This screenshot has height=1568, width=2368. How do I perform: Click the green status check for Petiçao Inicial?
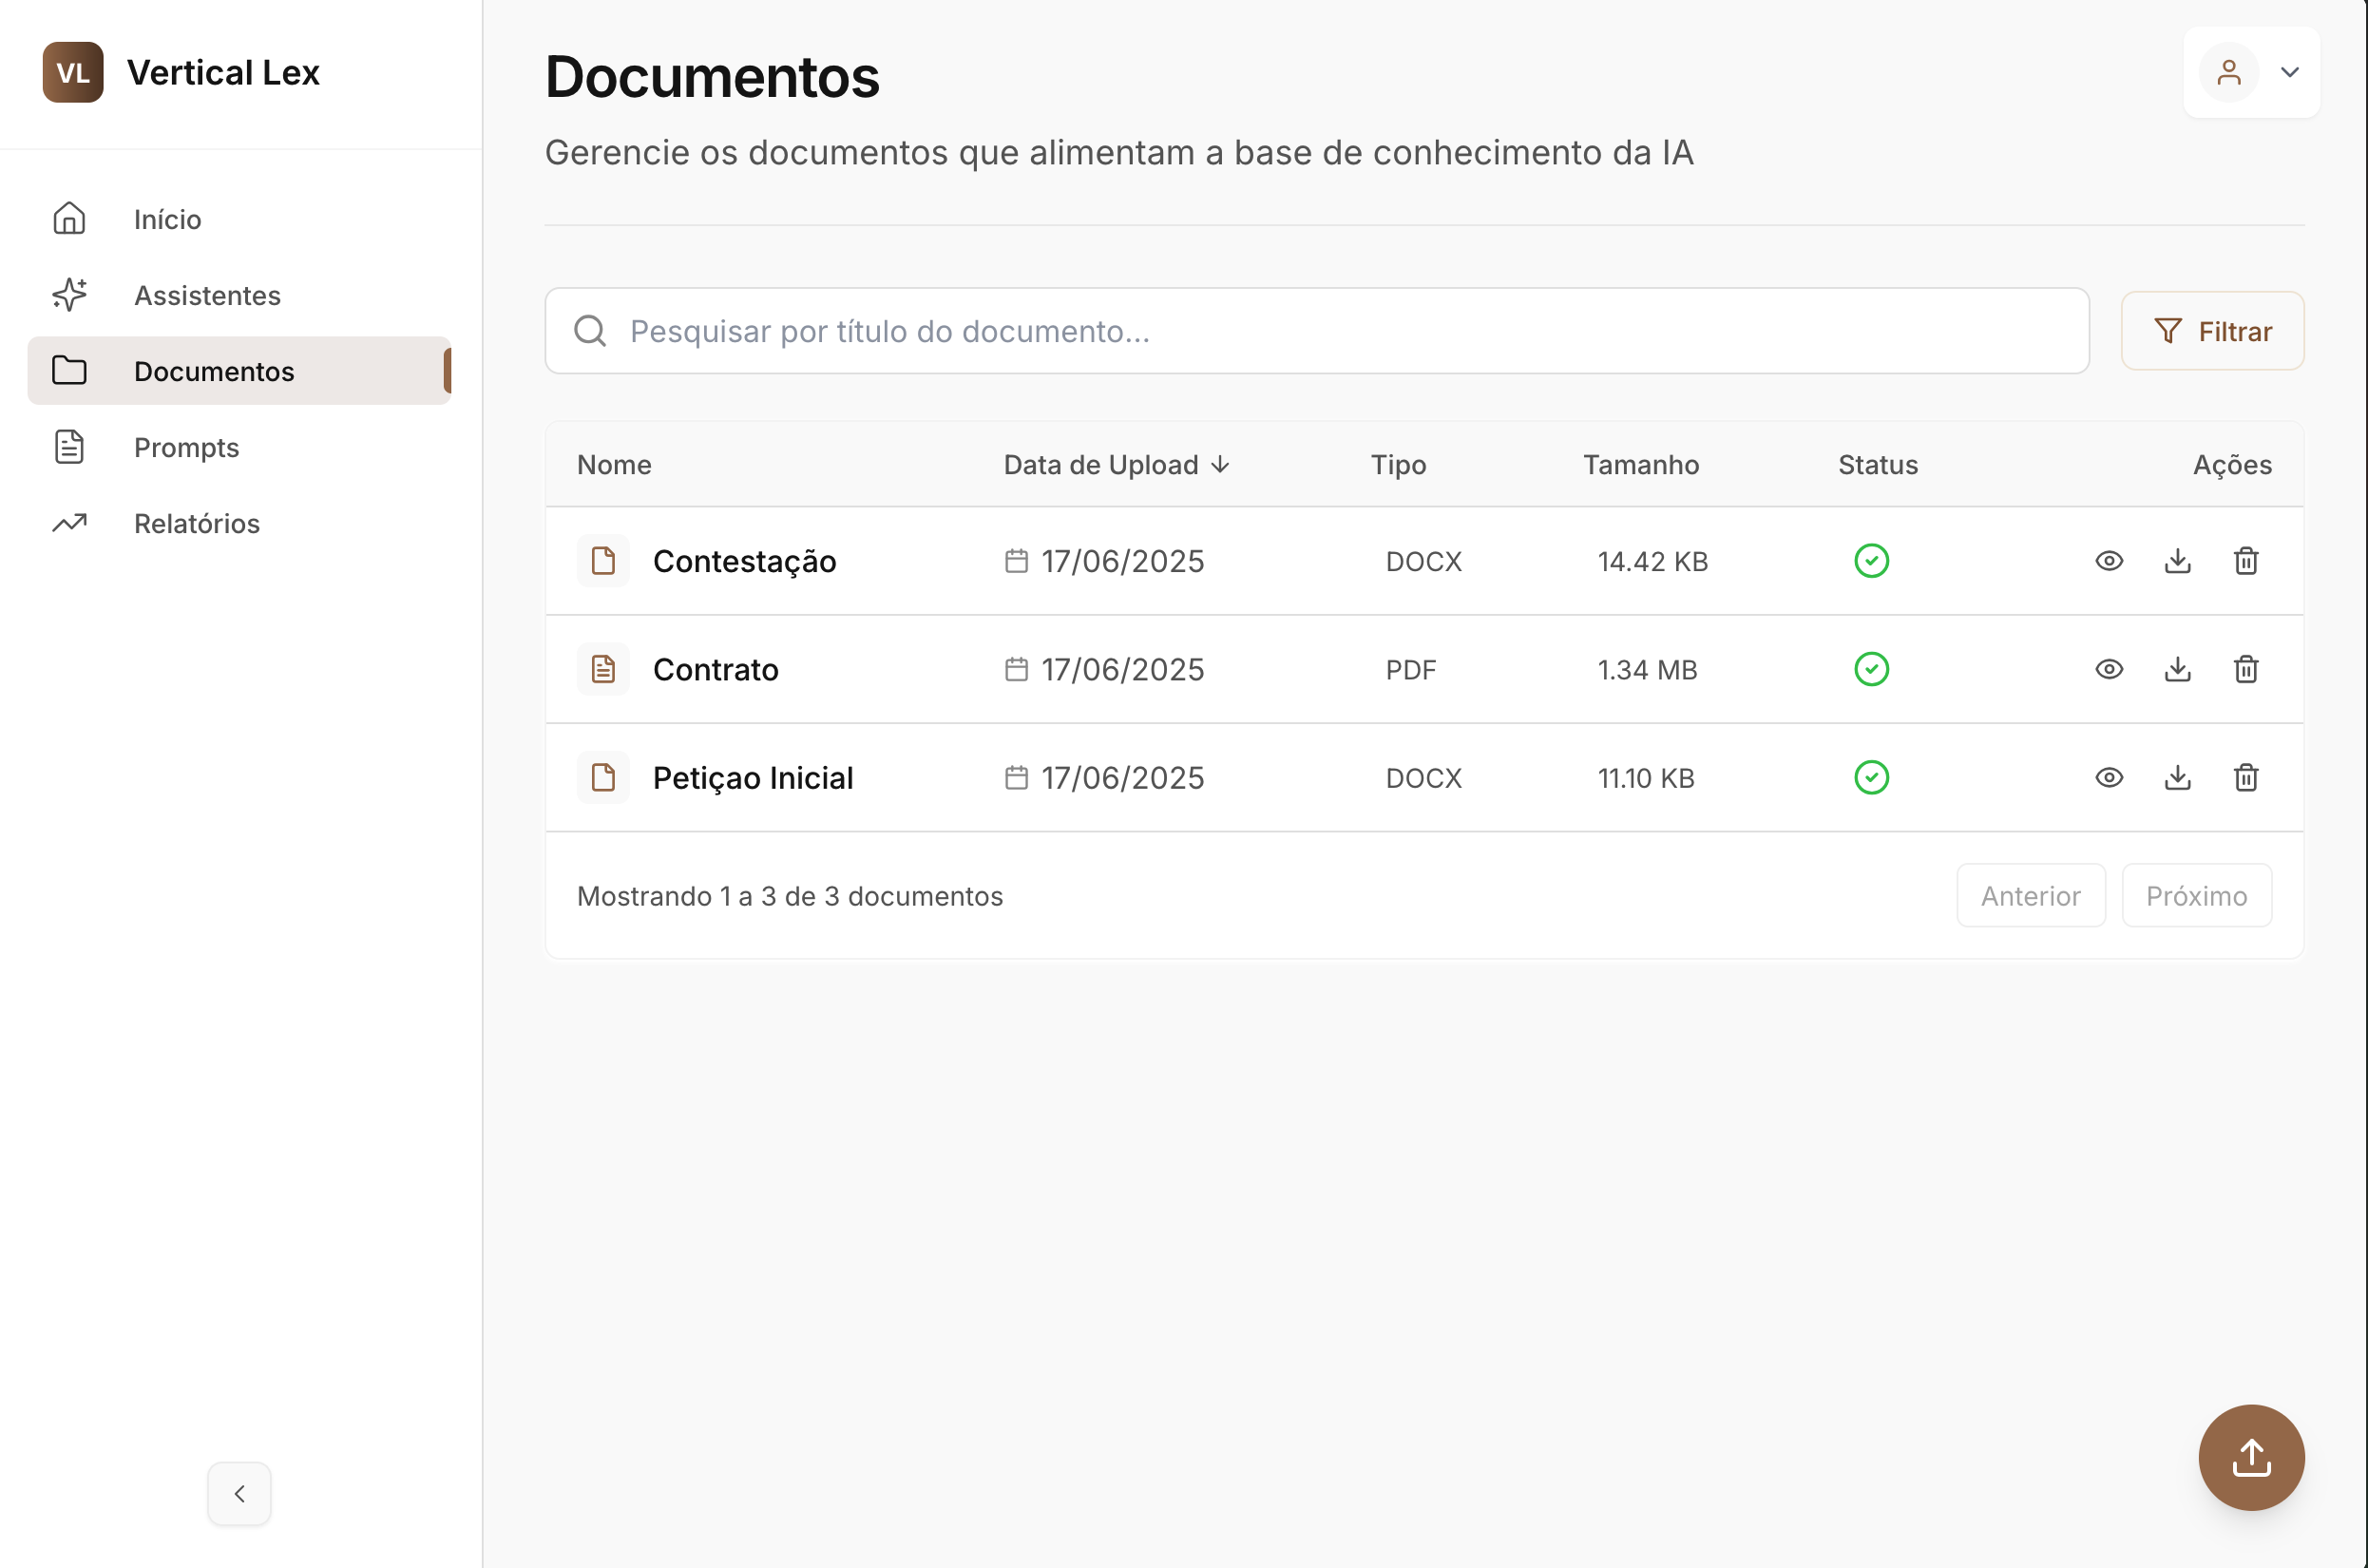[x=1871, y=777]
